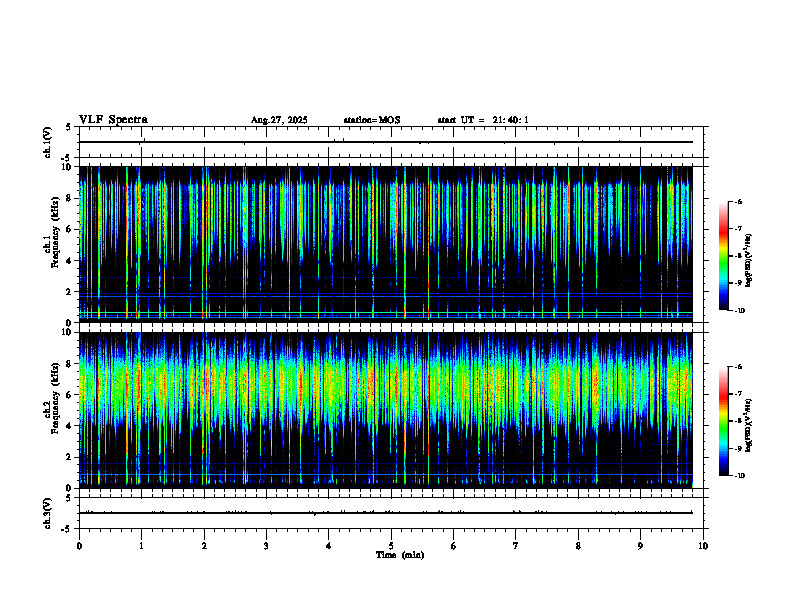This screenshot has height=612, width=792.
Task: Click the "-6" tick on ch.1 color bar
Action: tap(738, 202)
